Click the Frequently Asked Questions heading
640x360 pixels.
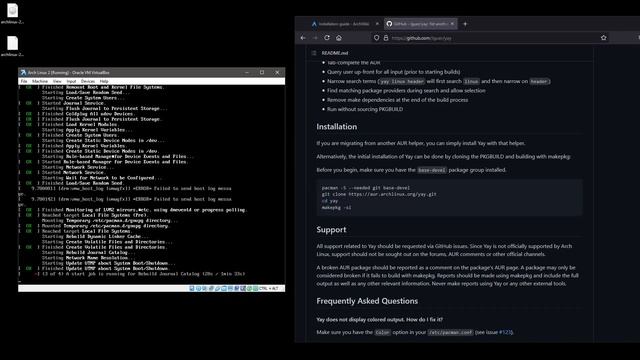coord(367,301)
